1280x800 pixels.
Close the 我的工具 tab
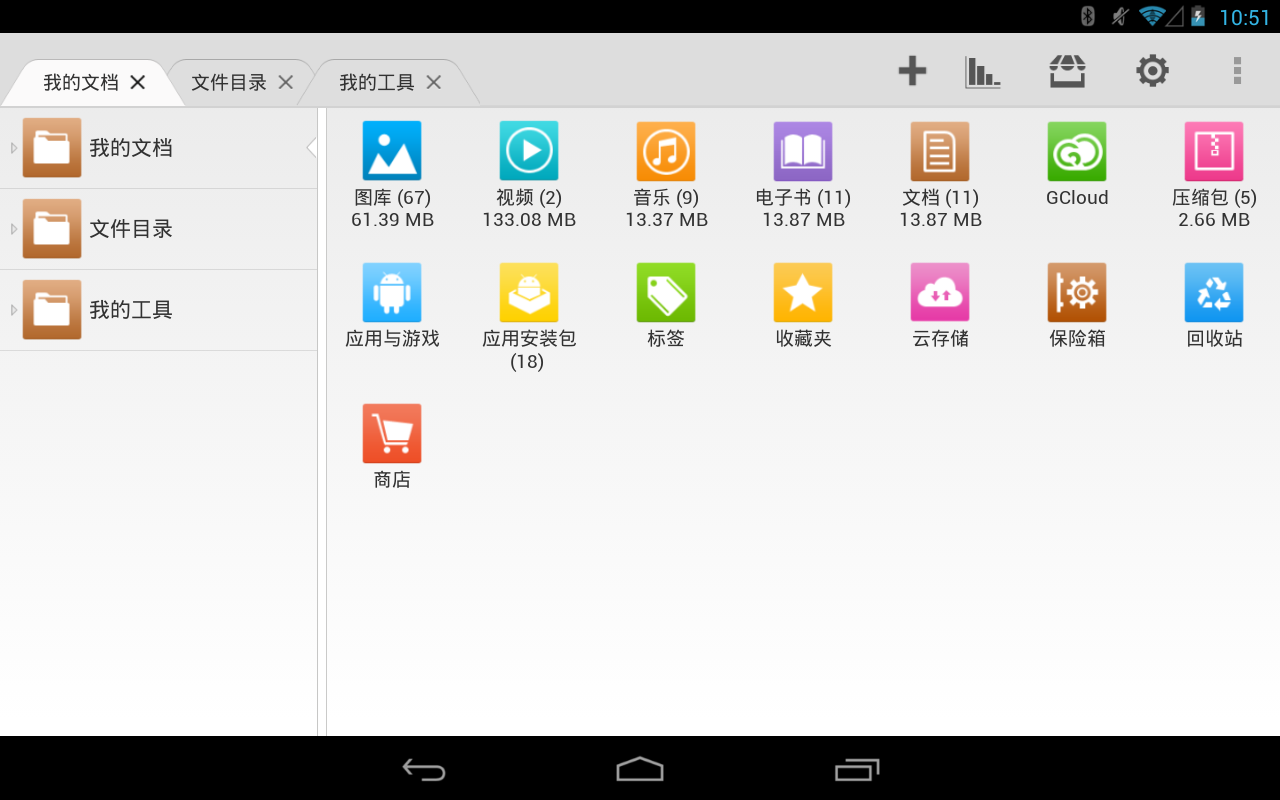click(434, 82)
